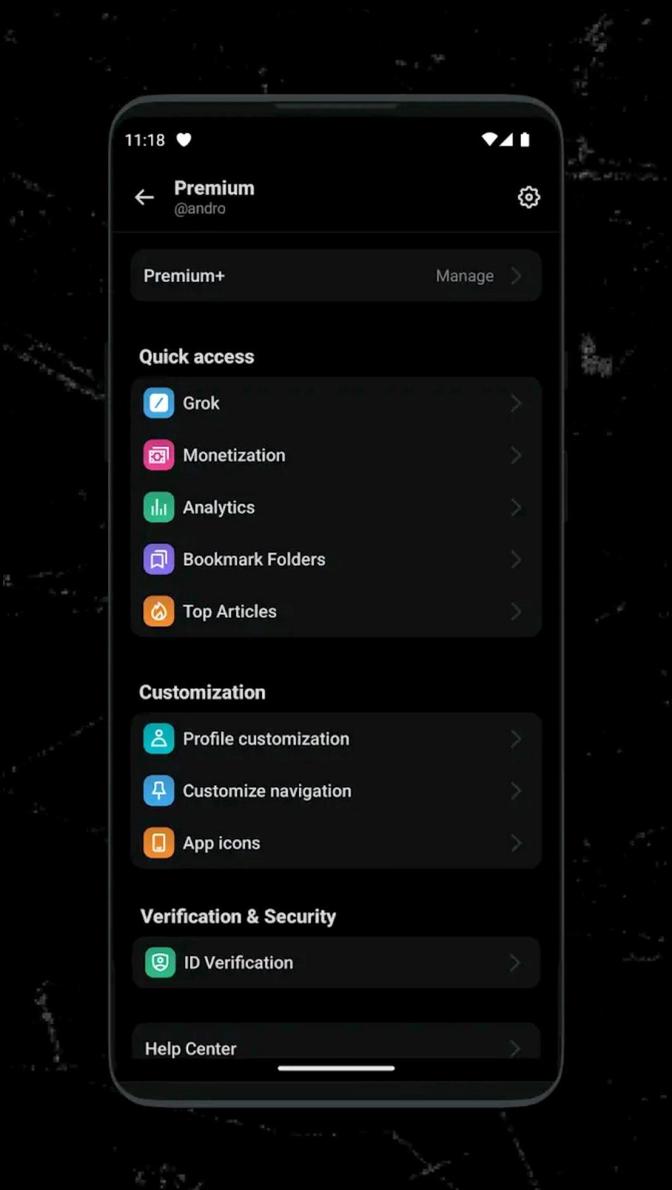Select the Top Articles flame icon

click(160, 611)
